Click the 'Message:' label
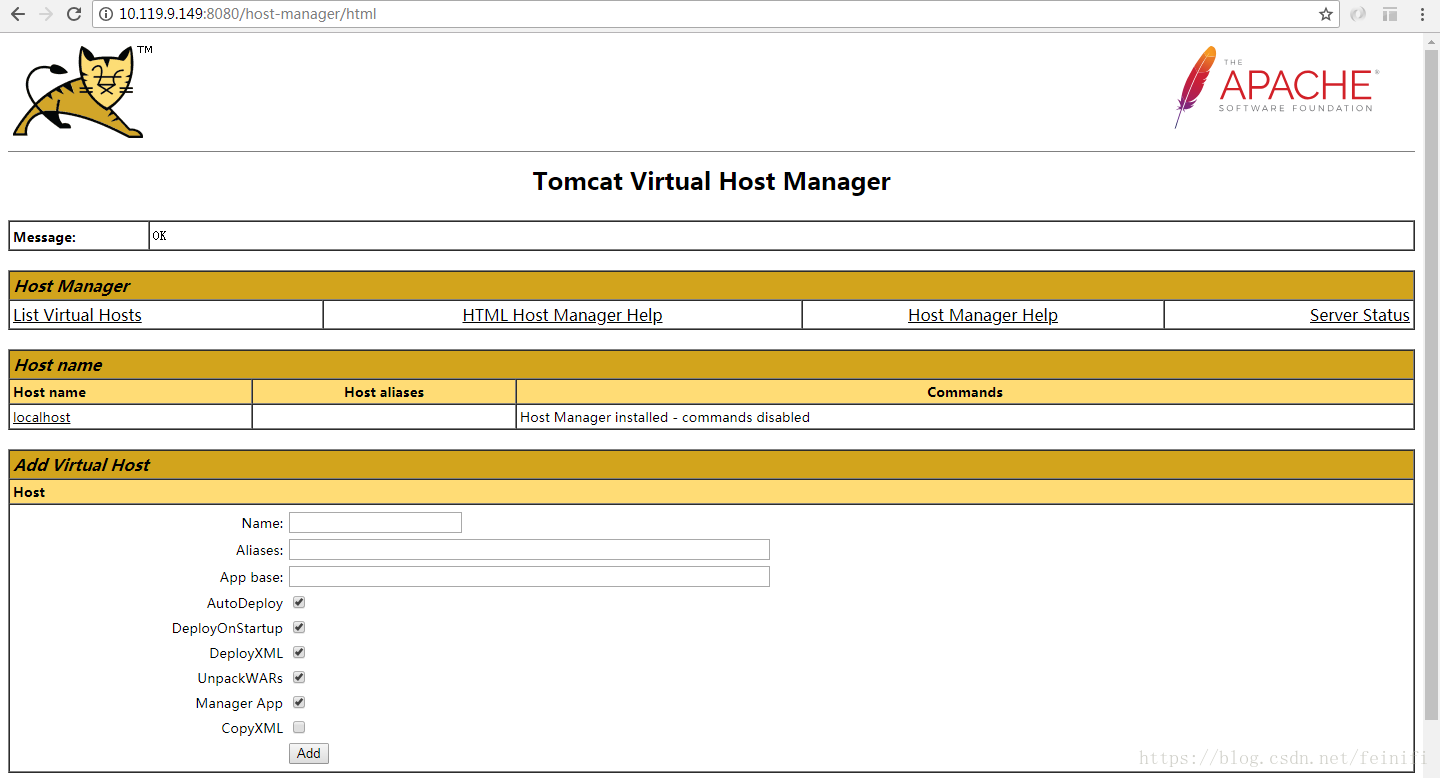 coord(45,237)
